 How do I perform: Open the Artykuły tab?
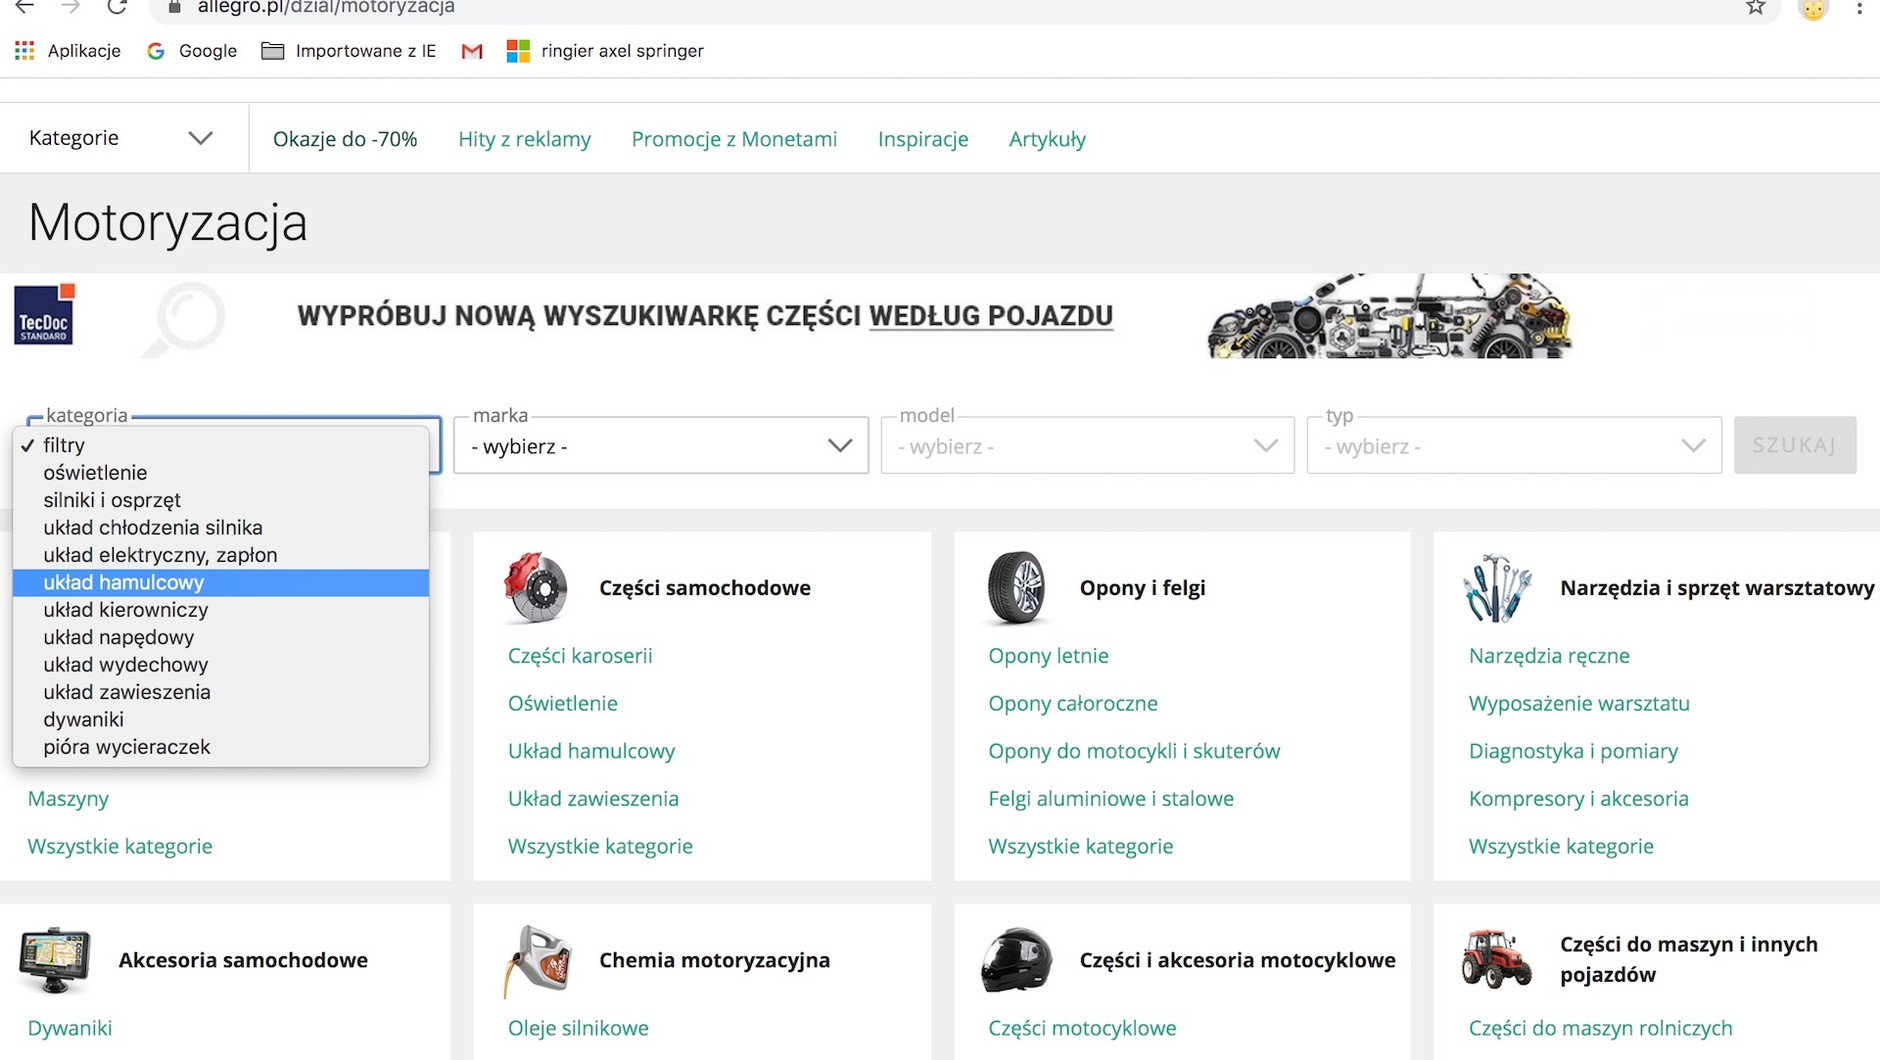(x=1047, y=139)
